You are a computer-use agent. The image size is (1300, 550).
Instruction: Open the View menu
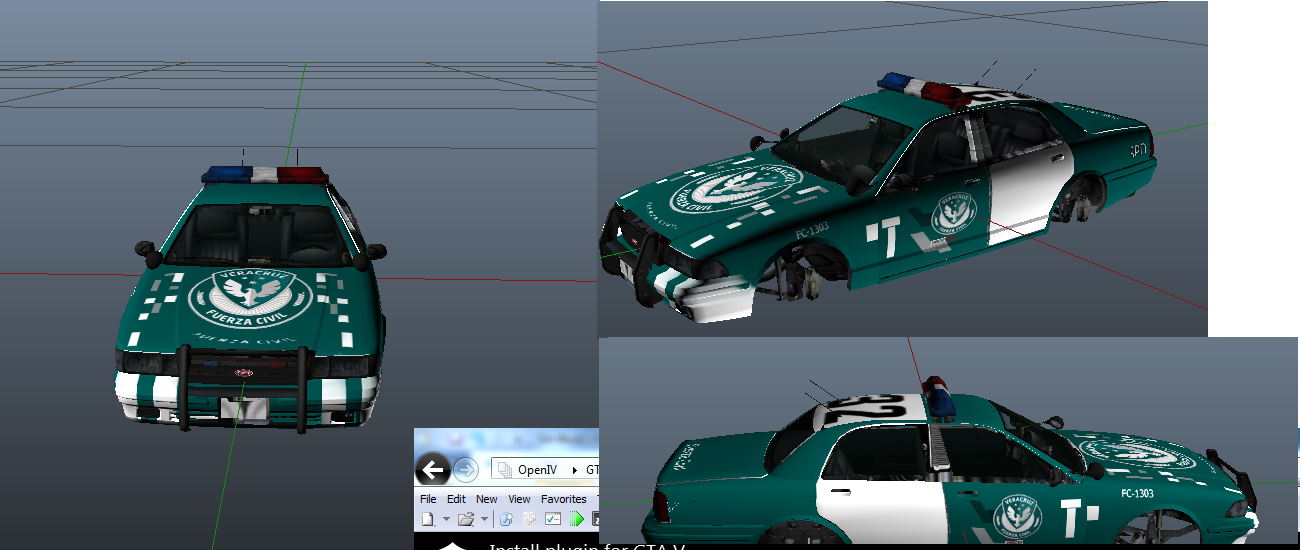[519, 499]
